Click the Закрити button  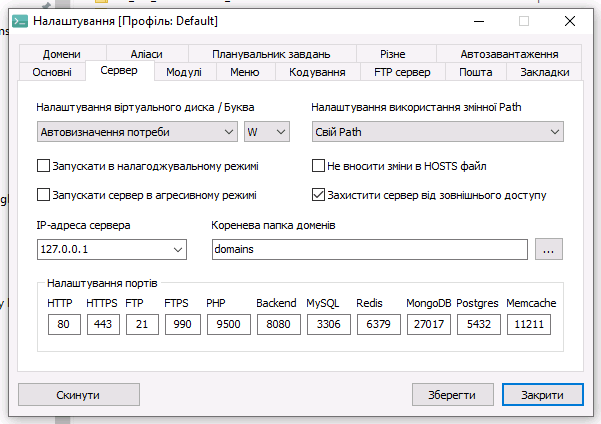pyautogui.click(x=542, y=395)
